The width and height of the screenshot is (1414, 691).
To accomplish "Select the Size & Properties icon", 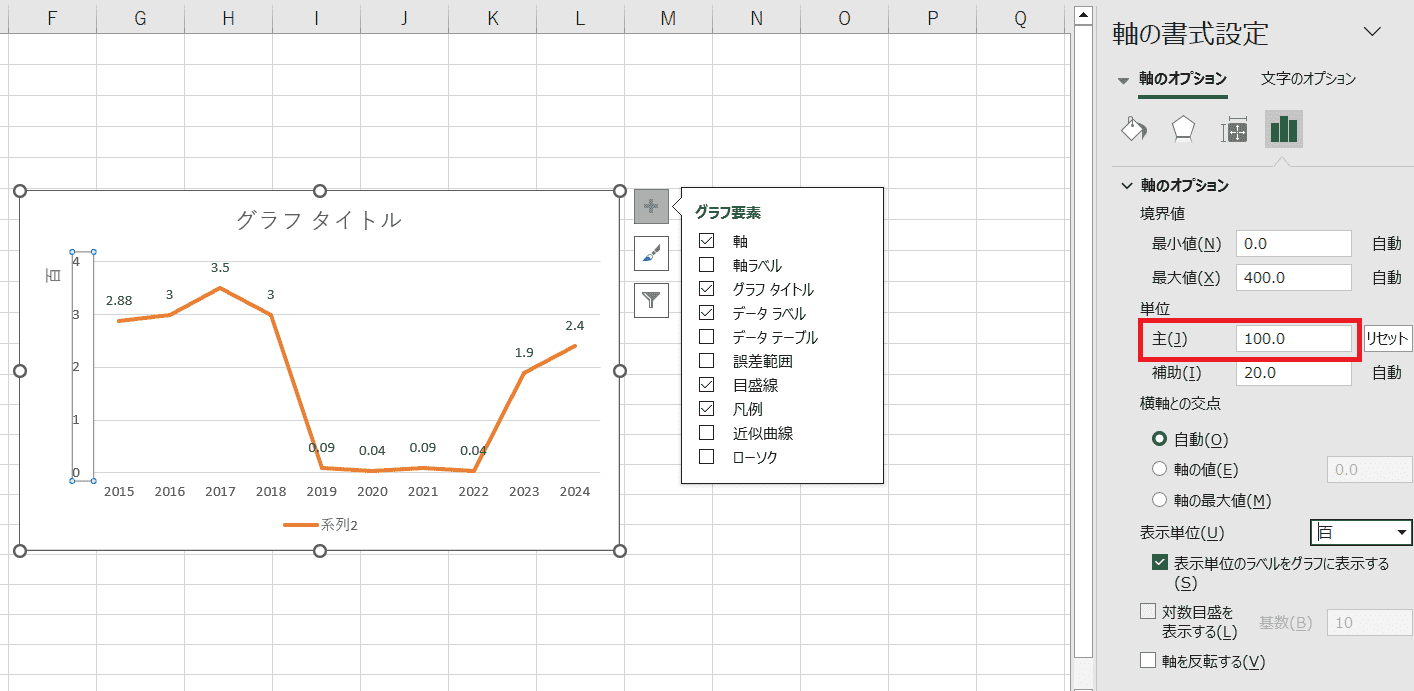I will [1234, 129].
